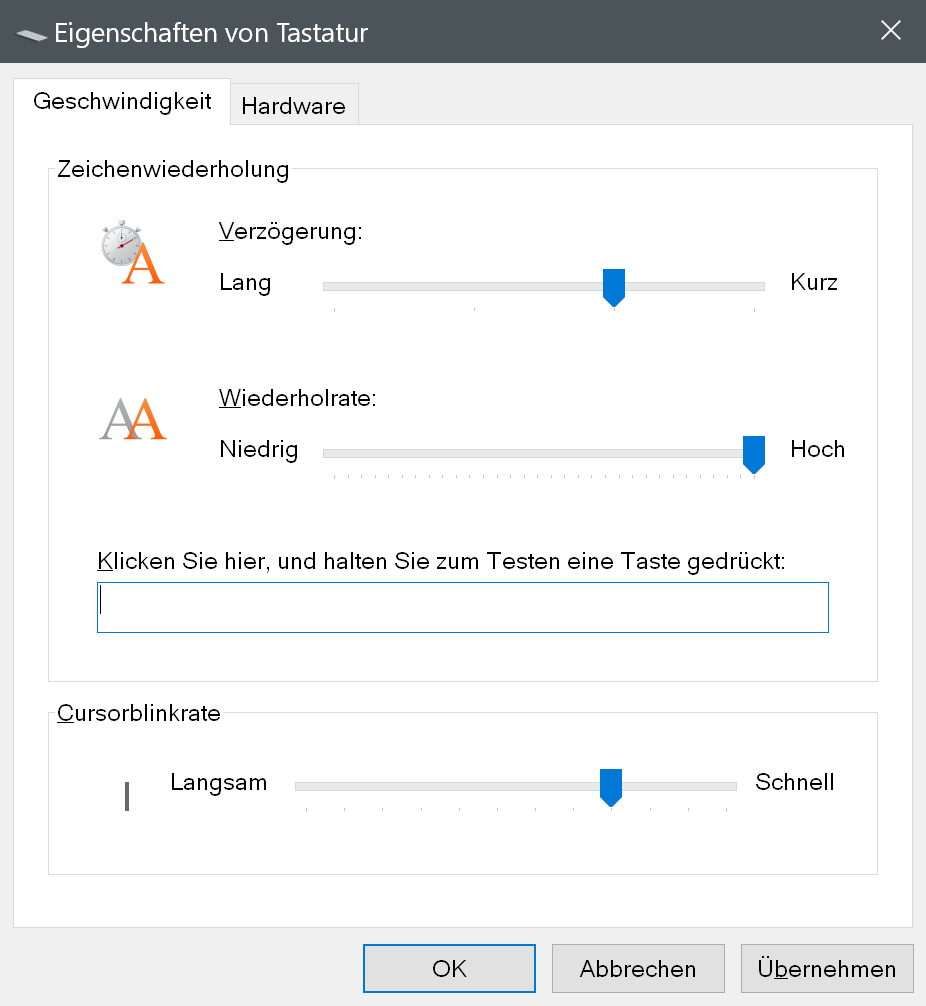Click the stopwatch delay icon

(x=131, y=253)
